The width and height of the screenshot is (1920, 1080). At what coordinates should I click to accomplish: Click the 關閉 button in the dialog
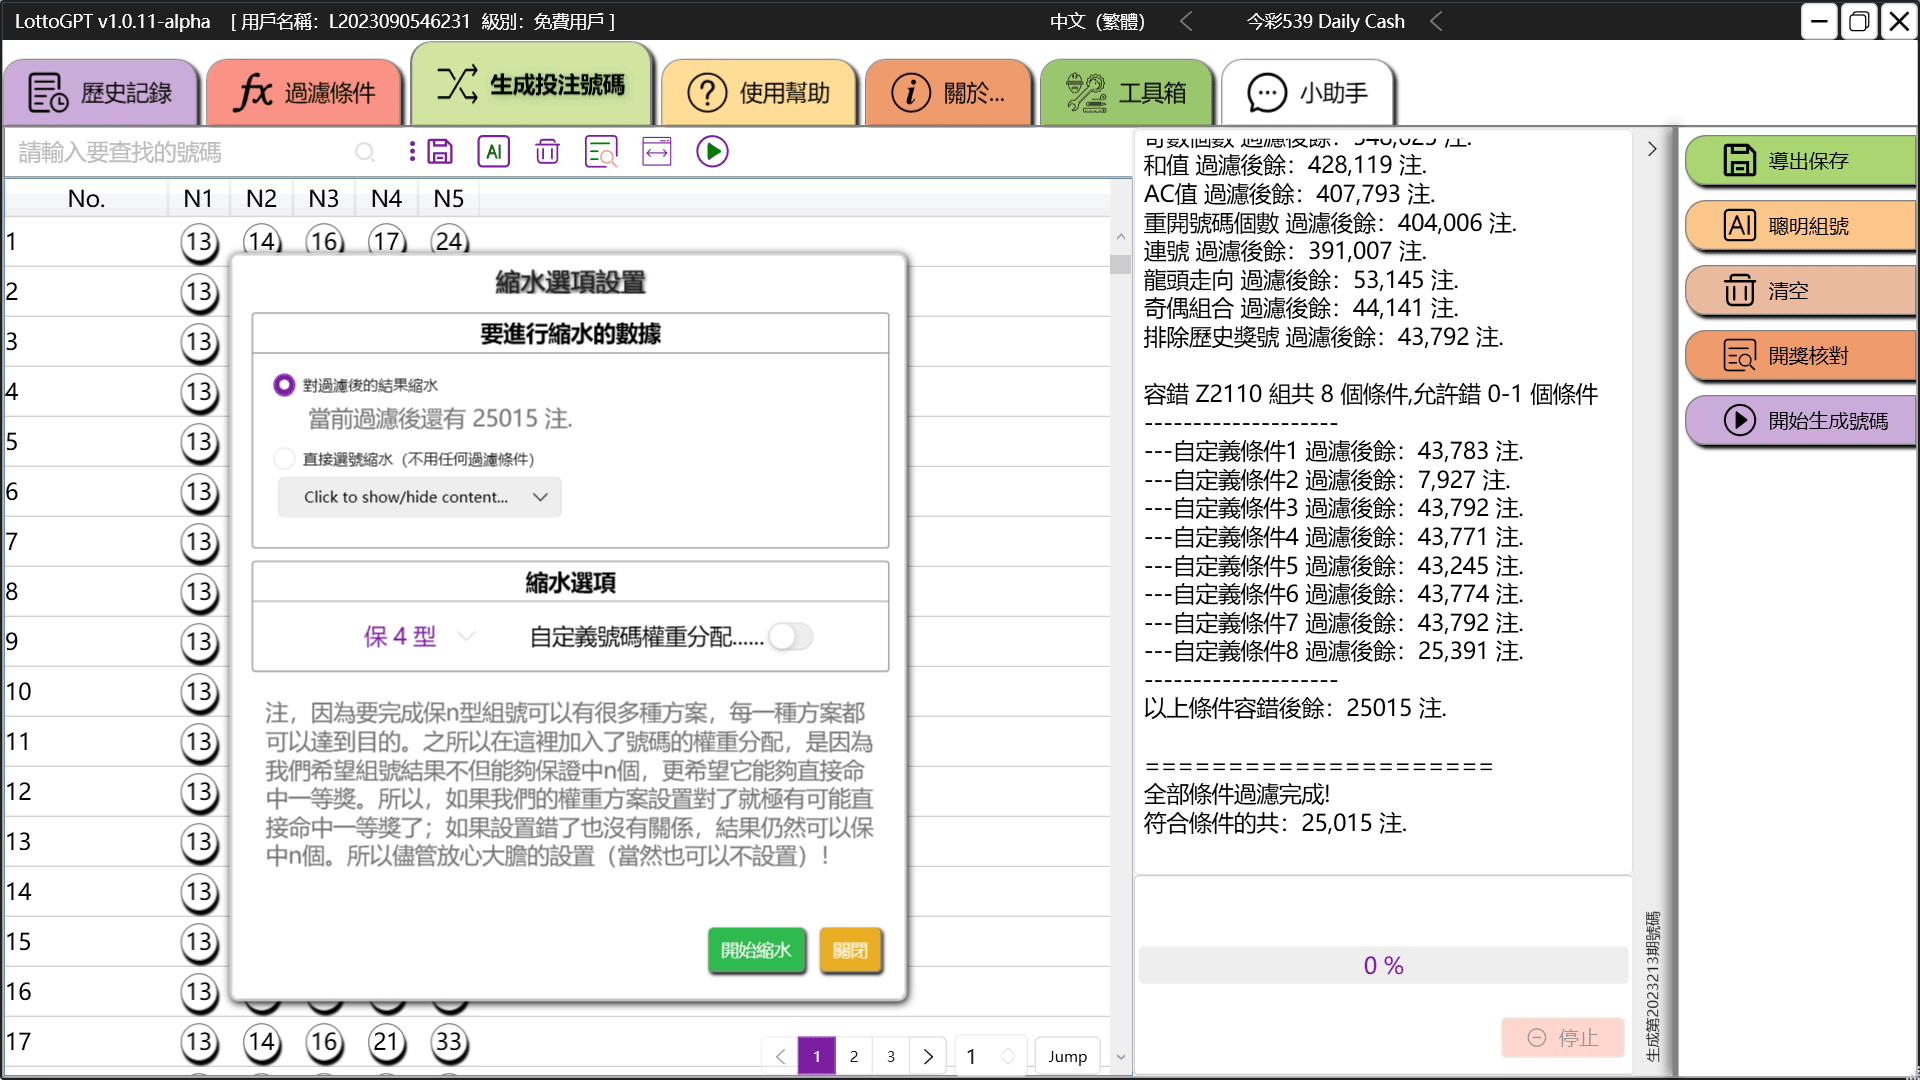point(851,950)
